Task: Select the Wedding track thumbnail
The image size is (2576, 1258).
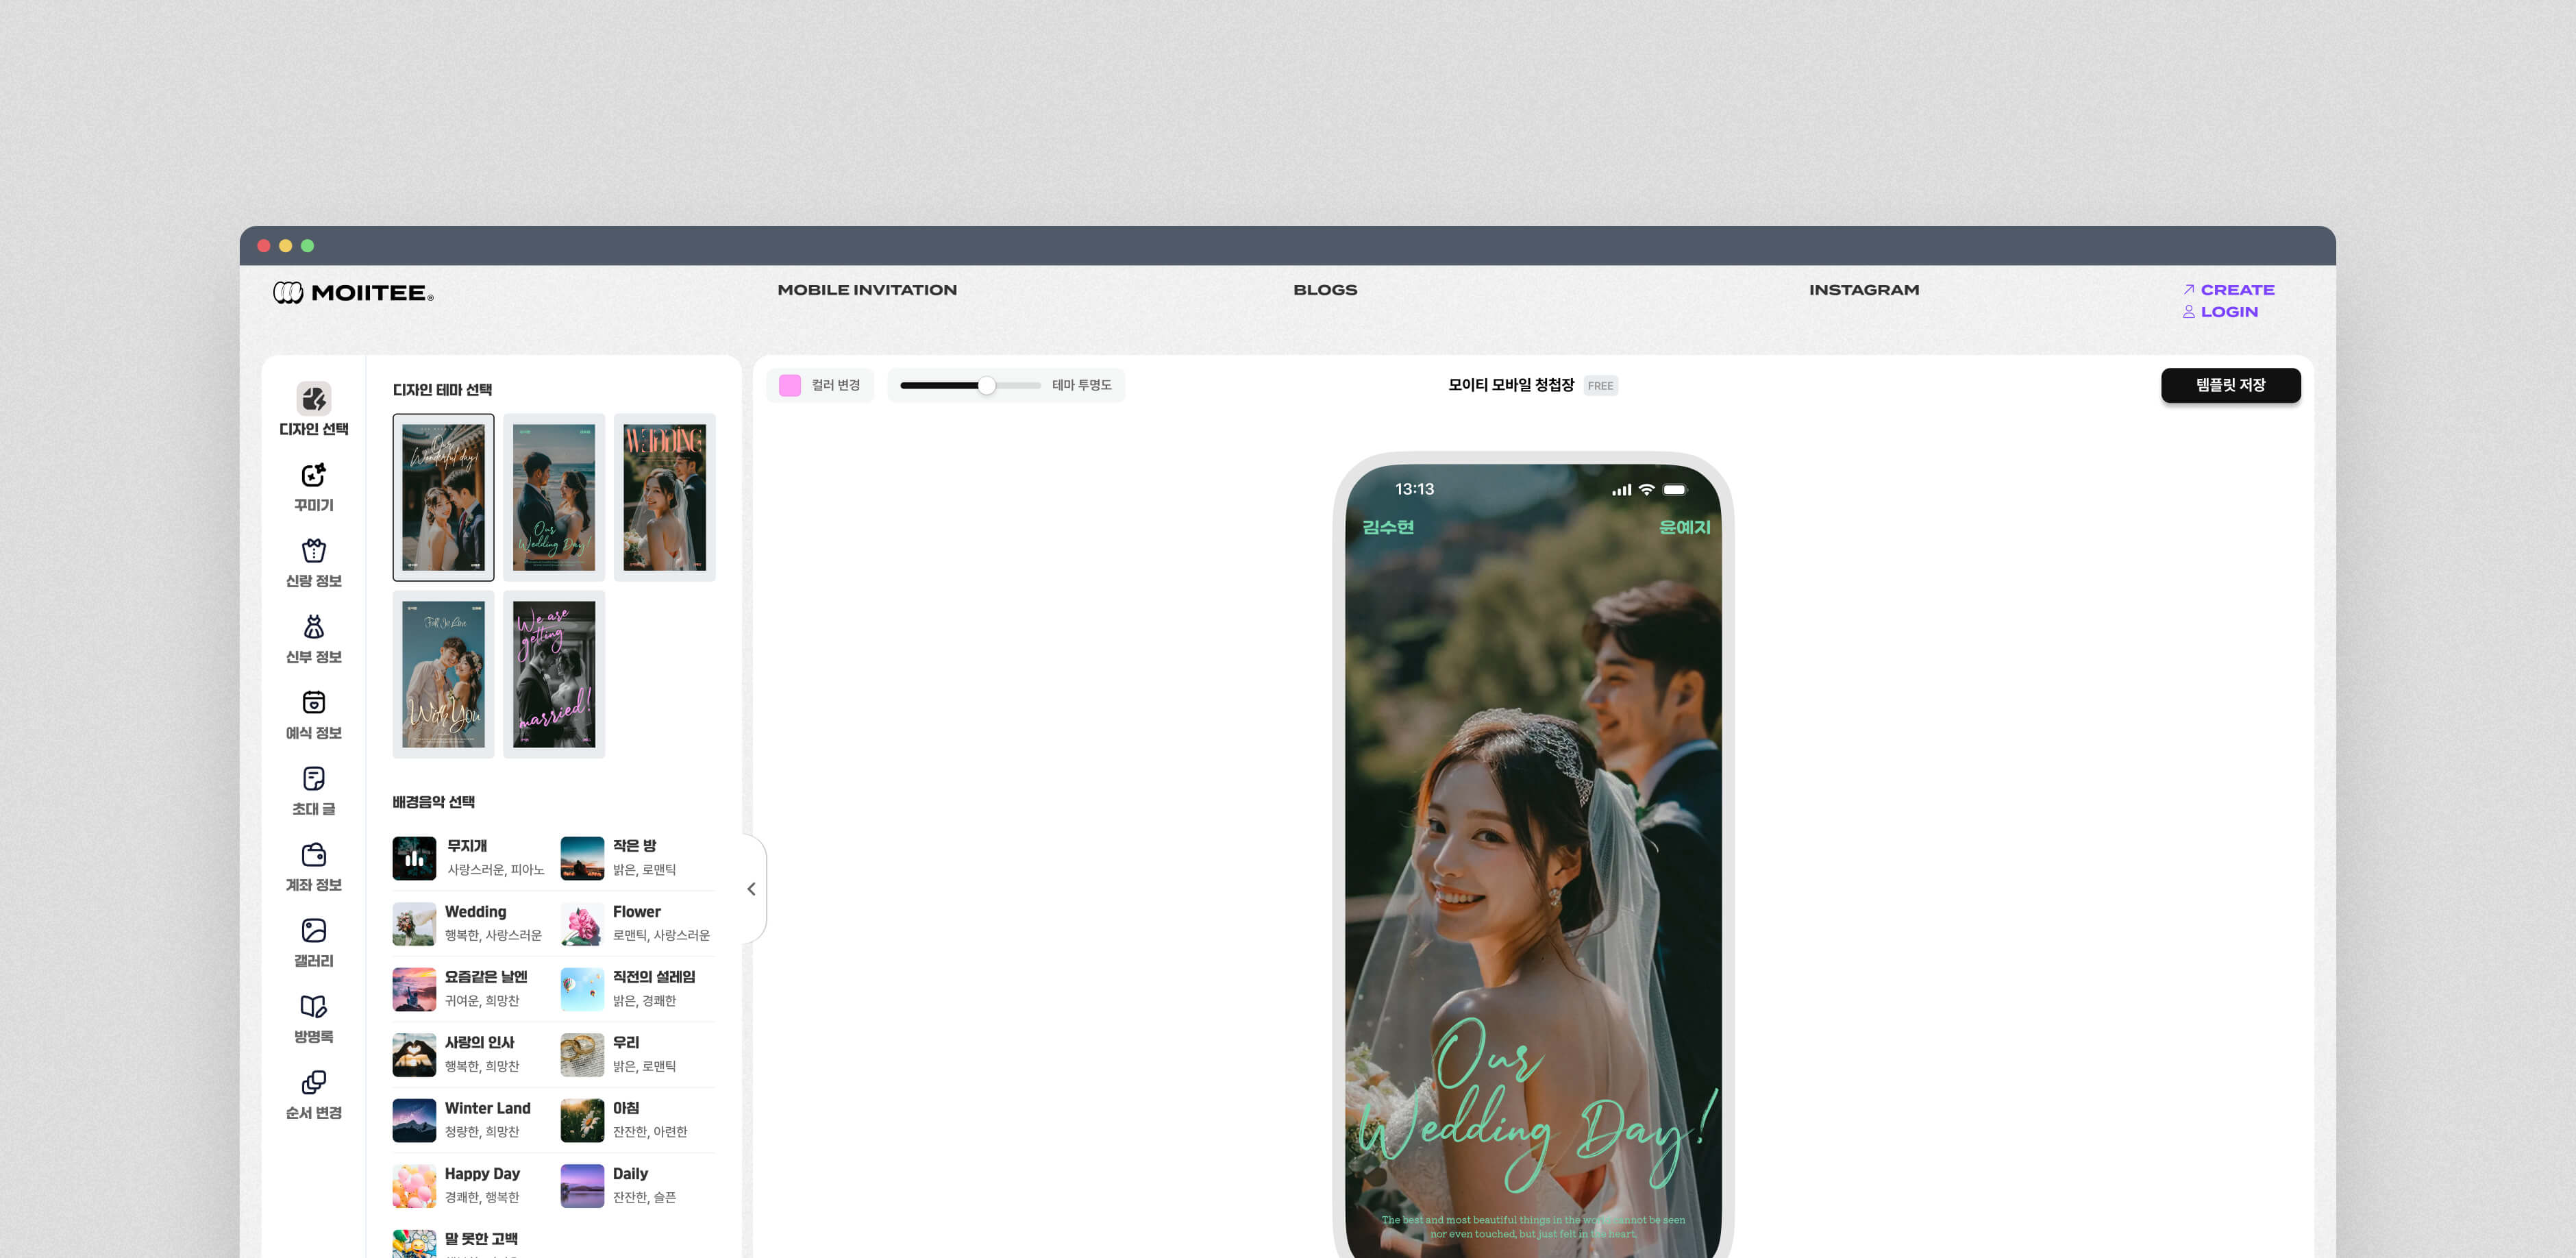Action: coord(414,924)
